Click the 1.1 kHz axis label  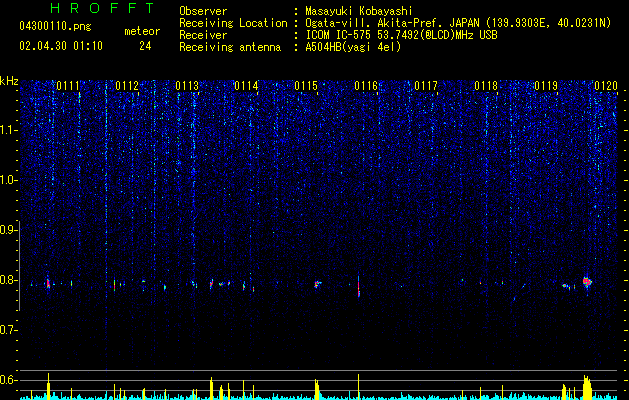(9, 130)
